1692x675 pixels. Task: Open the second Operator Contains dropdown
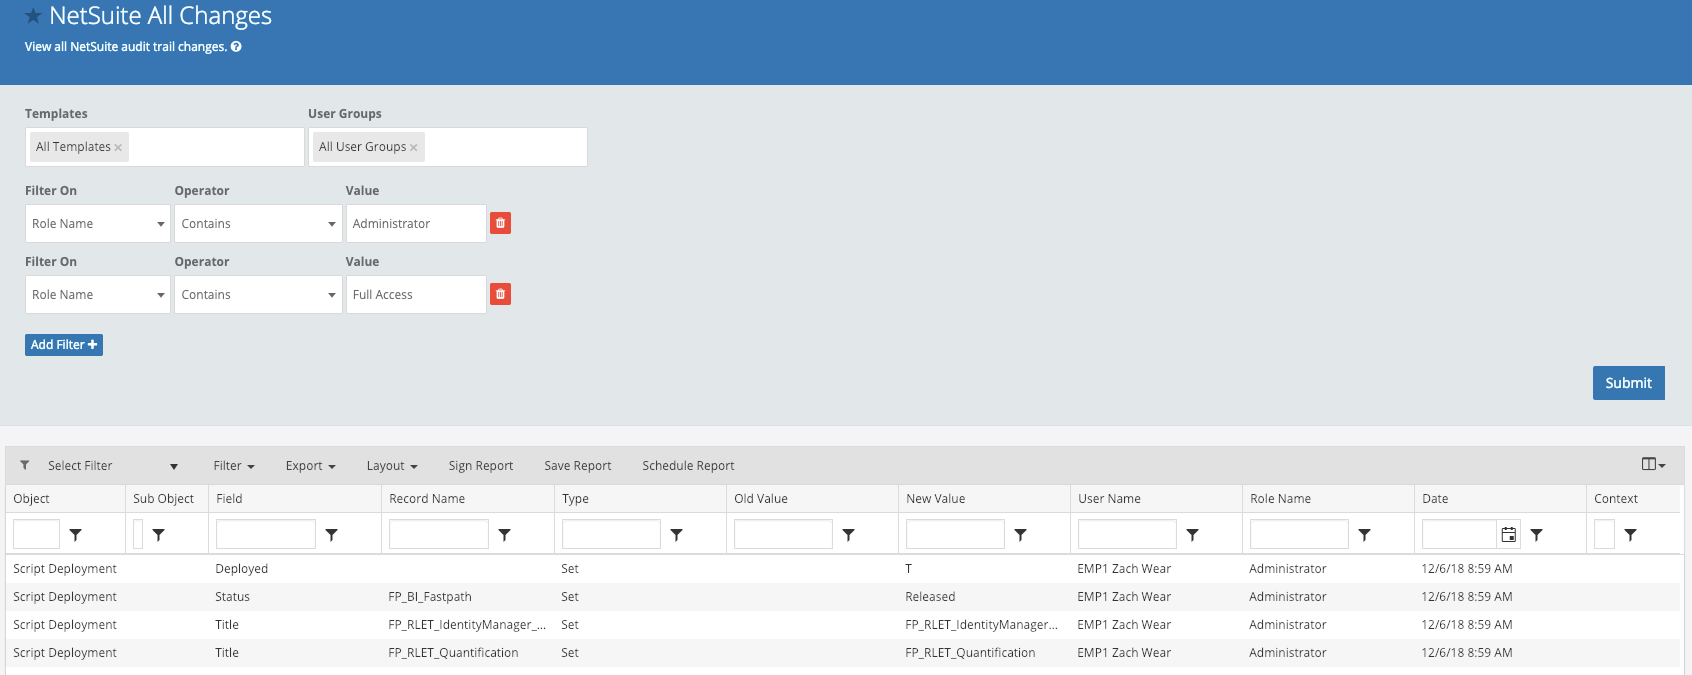click(x=258, y=295)
